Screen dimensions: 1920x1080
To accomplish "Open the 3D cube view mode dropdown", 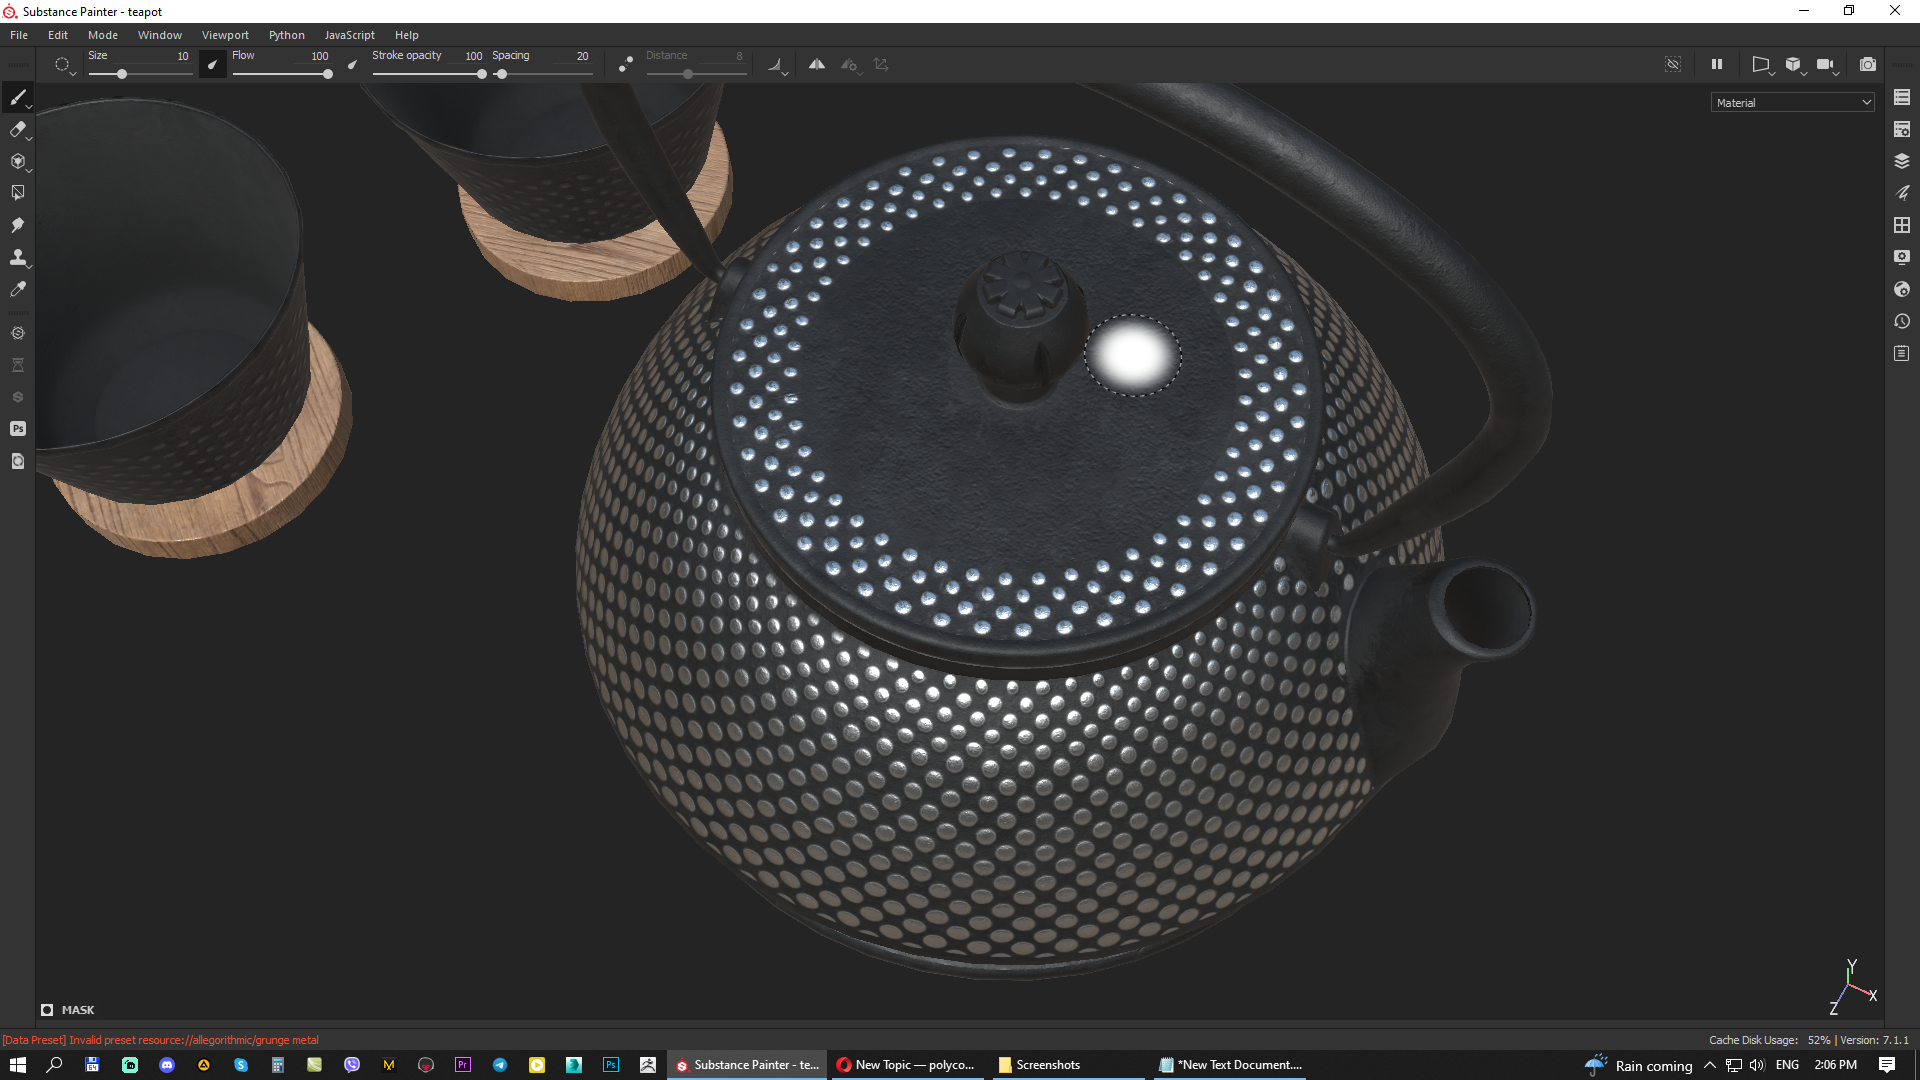I will point(1794,65).
